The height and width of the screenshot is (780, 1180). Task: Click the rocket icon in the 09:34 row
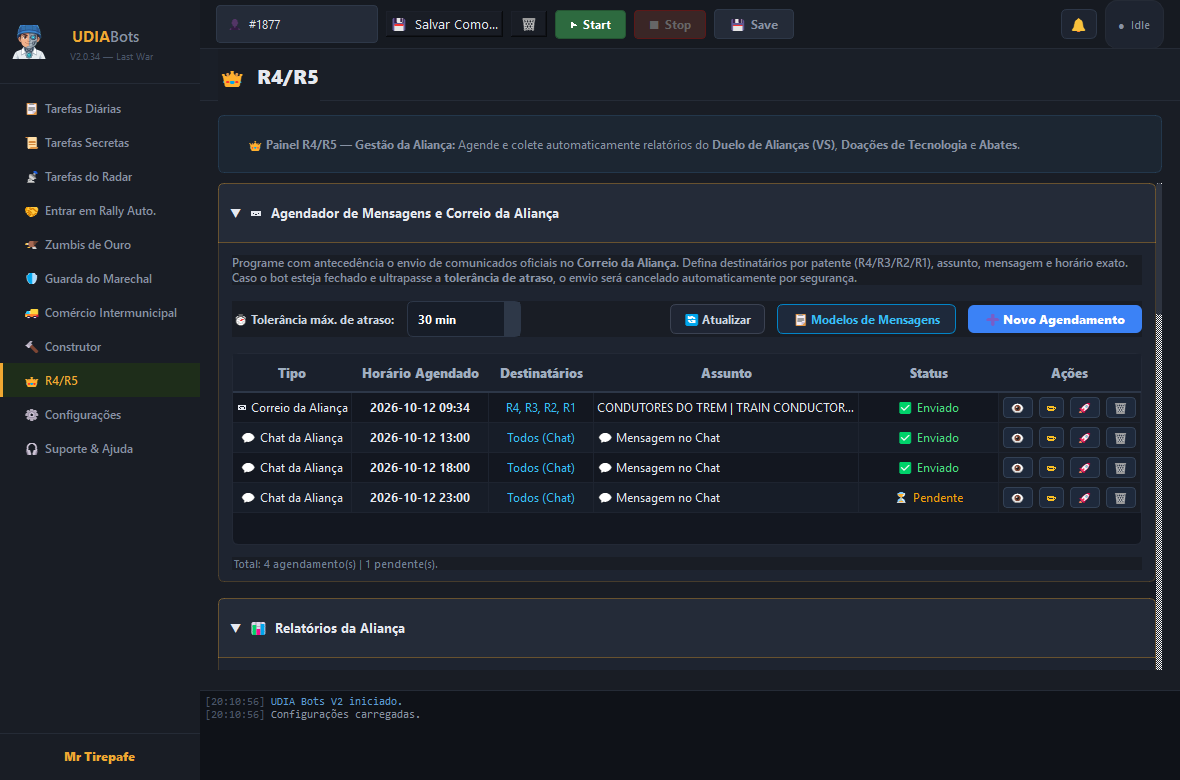click(x=1084, y=408)
